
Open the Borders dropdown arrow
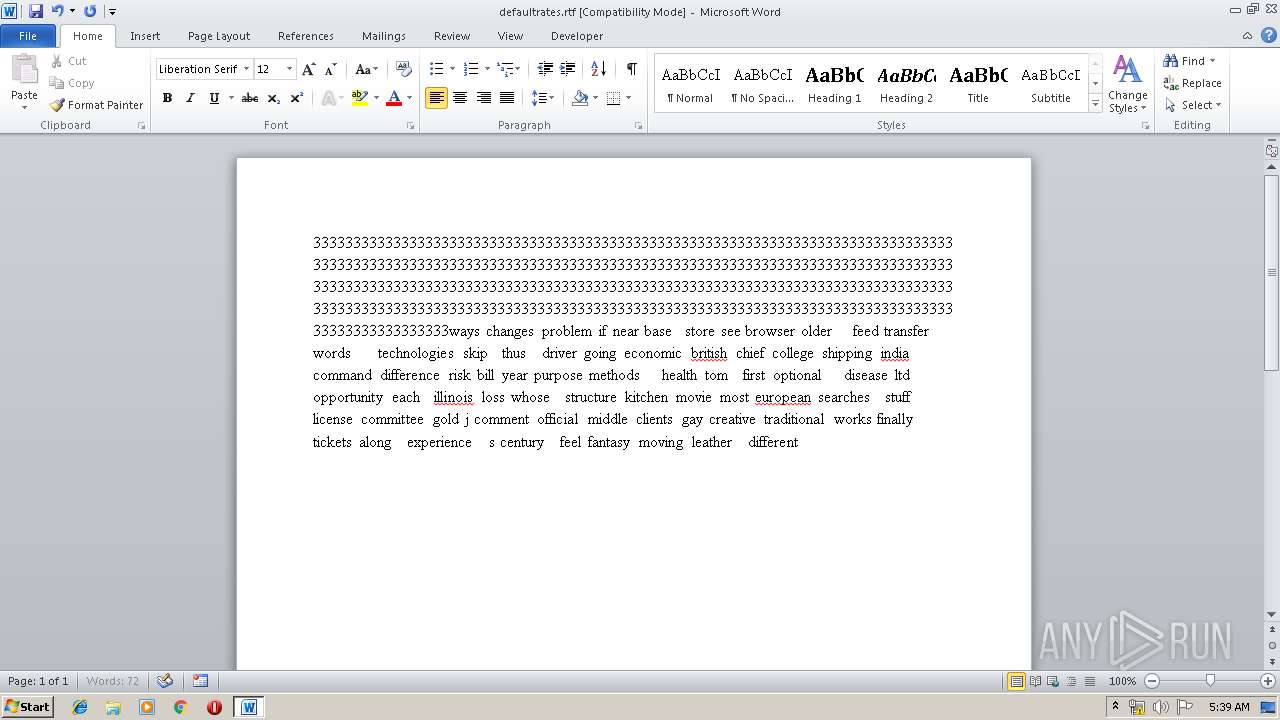click(627, 98)
